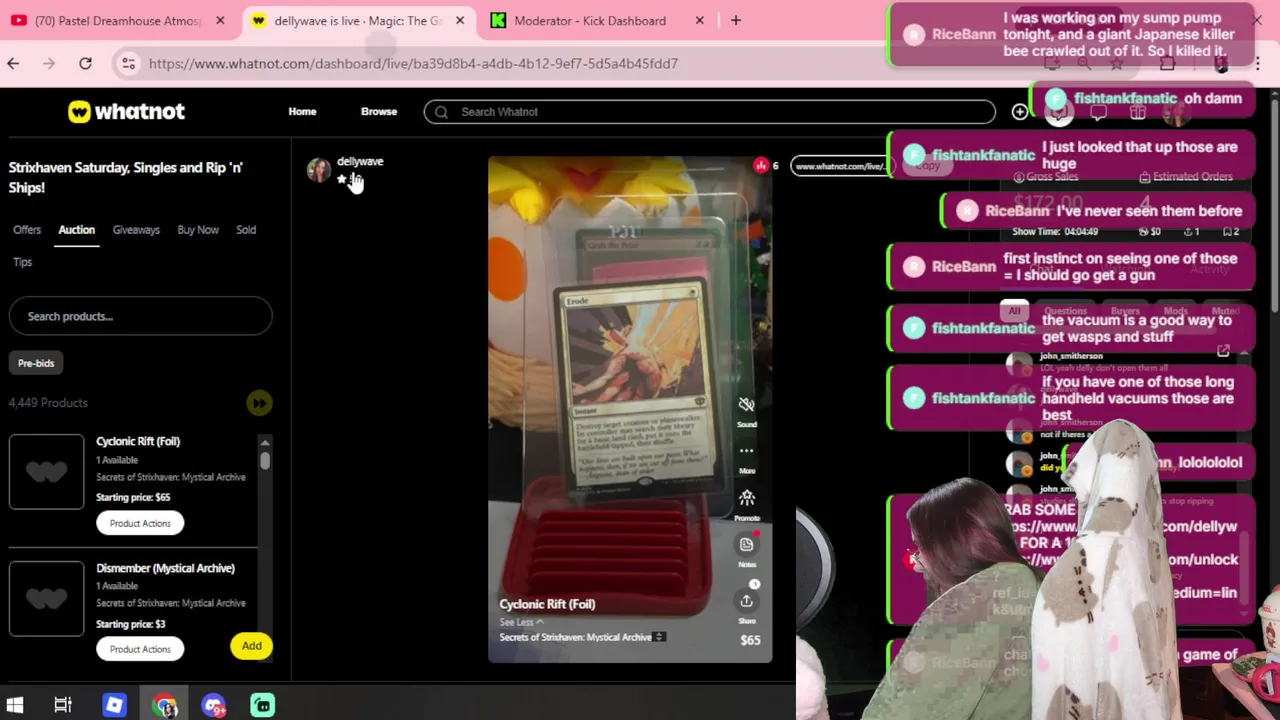Open the Giveaways tab

[136, 230]
